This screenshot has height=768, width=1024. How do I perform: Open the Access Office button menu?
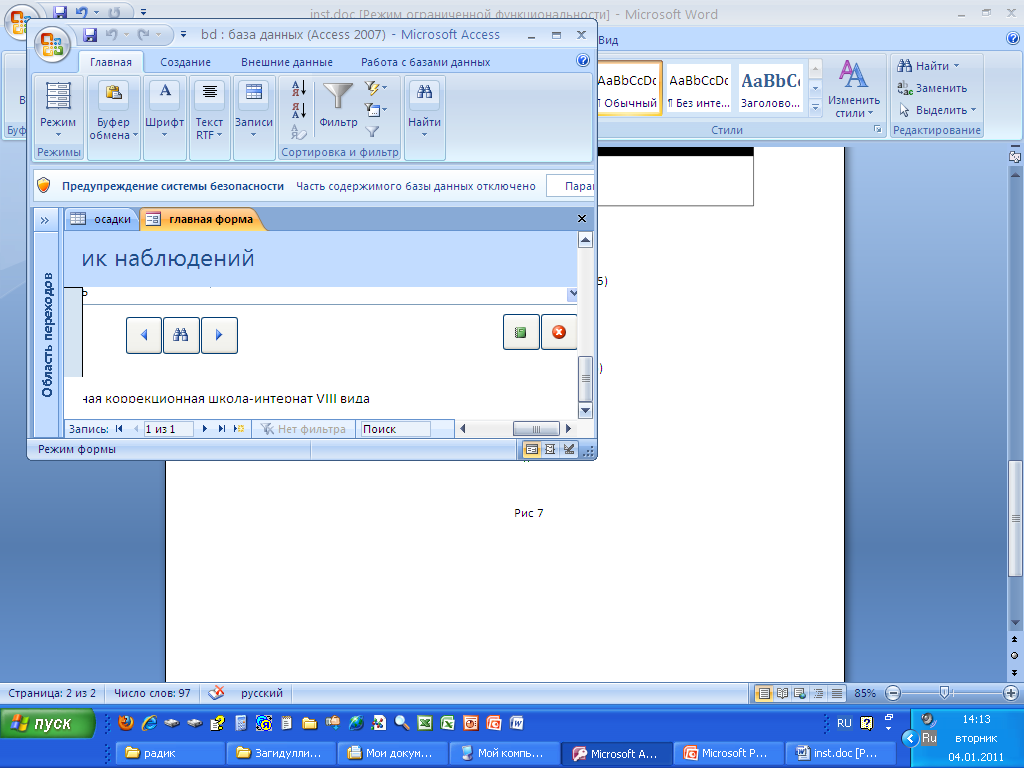point(52,45)
